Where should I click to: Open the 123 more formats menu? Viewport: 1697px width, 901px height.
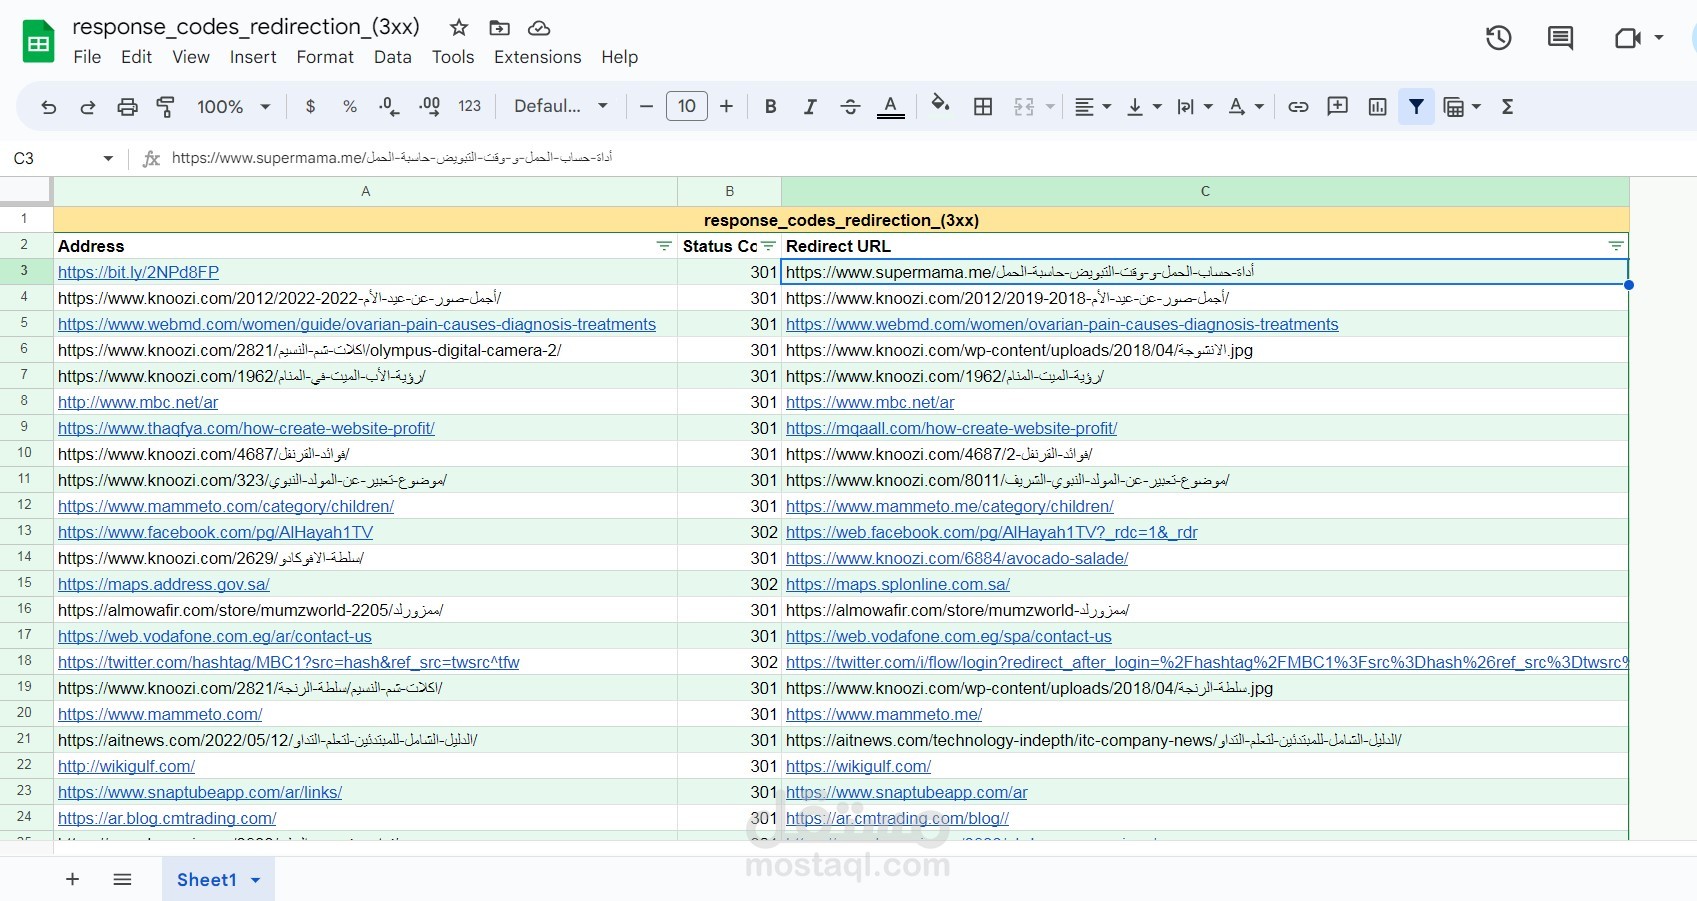pyautogui.click(x=470, y=107)
